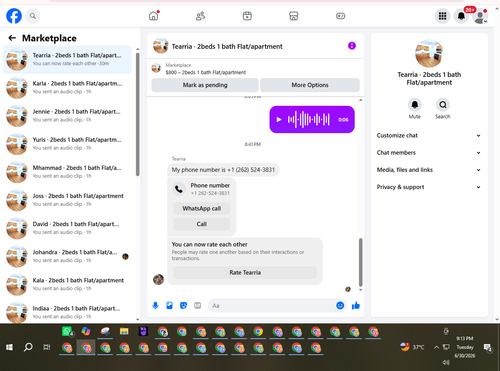This screenshot has width=500, height=371.
Task: Click the chat messages scrollbar thumb
Action: [360, 262]
